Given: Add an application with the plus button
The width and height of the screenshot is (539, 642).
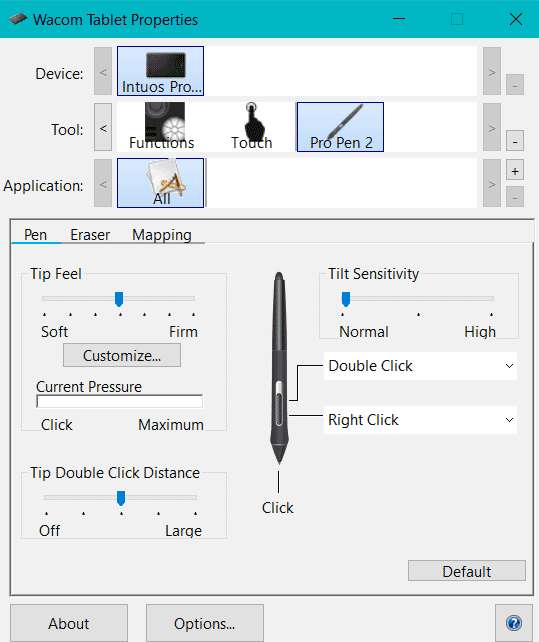Looking at the screenshot, I should pyautogui.click(x=515, y=171).
